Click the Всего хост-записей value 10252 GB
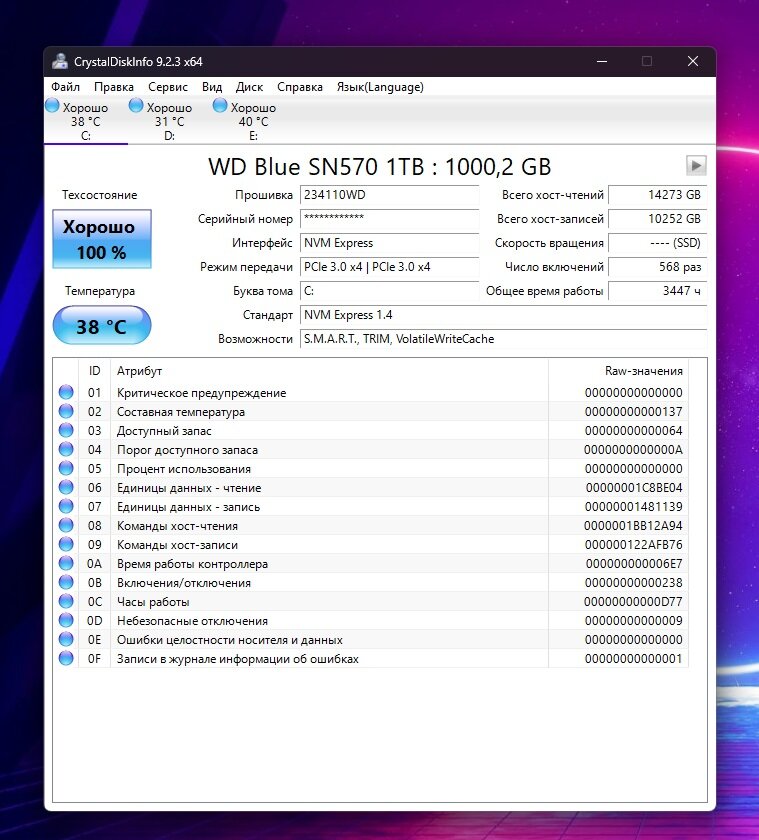 658,219
